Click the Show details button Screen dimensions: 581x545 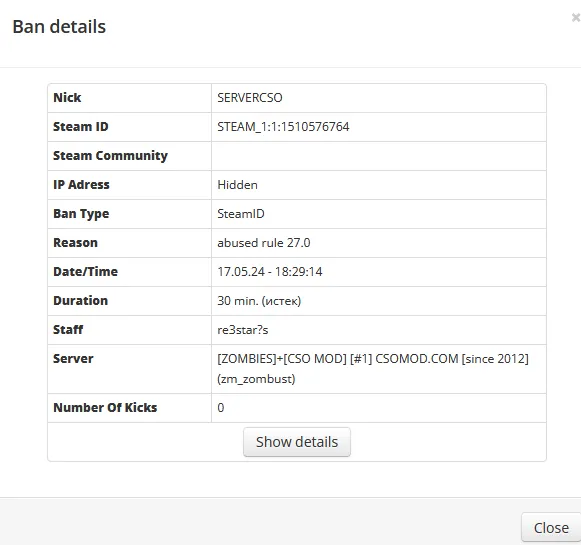297,442
